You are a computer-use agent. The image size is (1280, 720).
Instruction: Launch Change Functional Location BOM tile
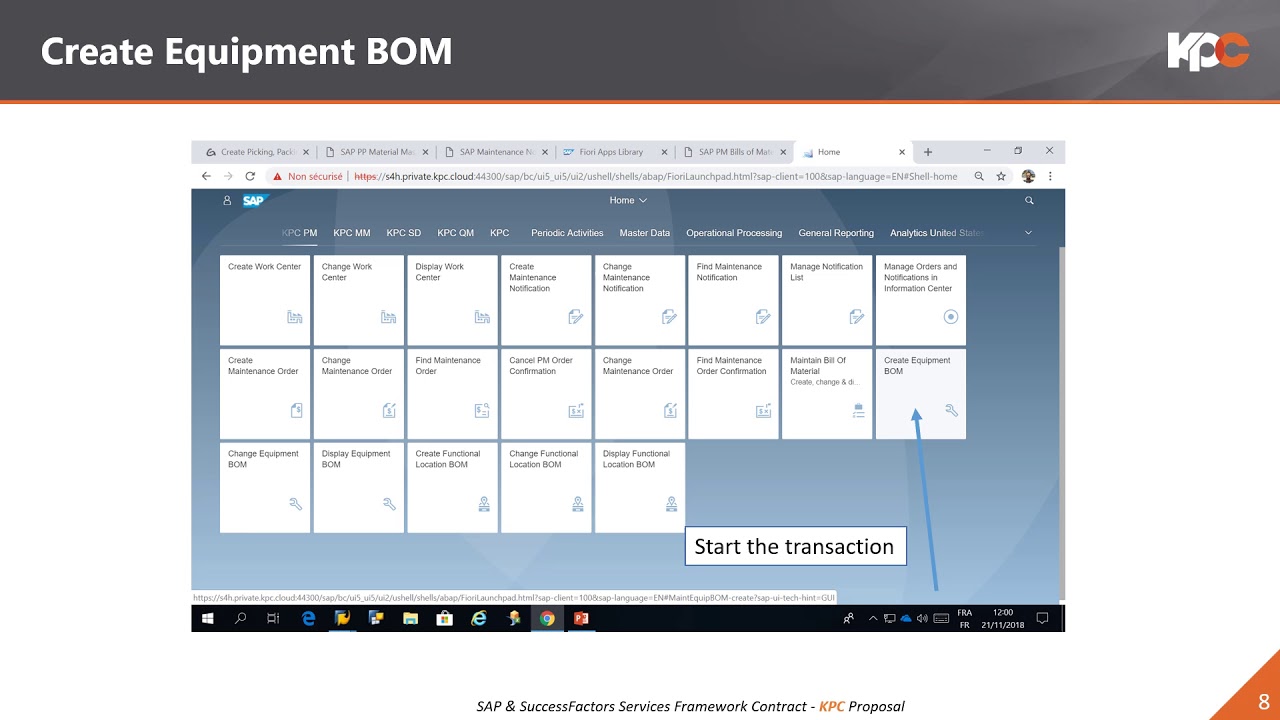click(x=546, y=487)
